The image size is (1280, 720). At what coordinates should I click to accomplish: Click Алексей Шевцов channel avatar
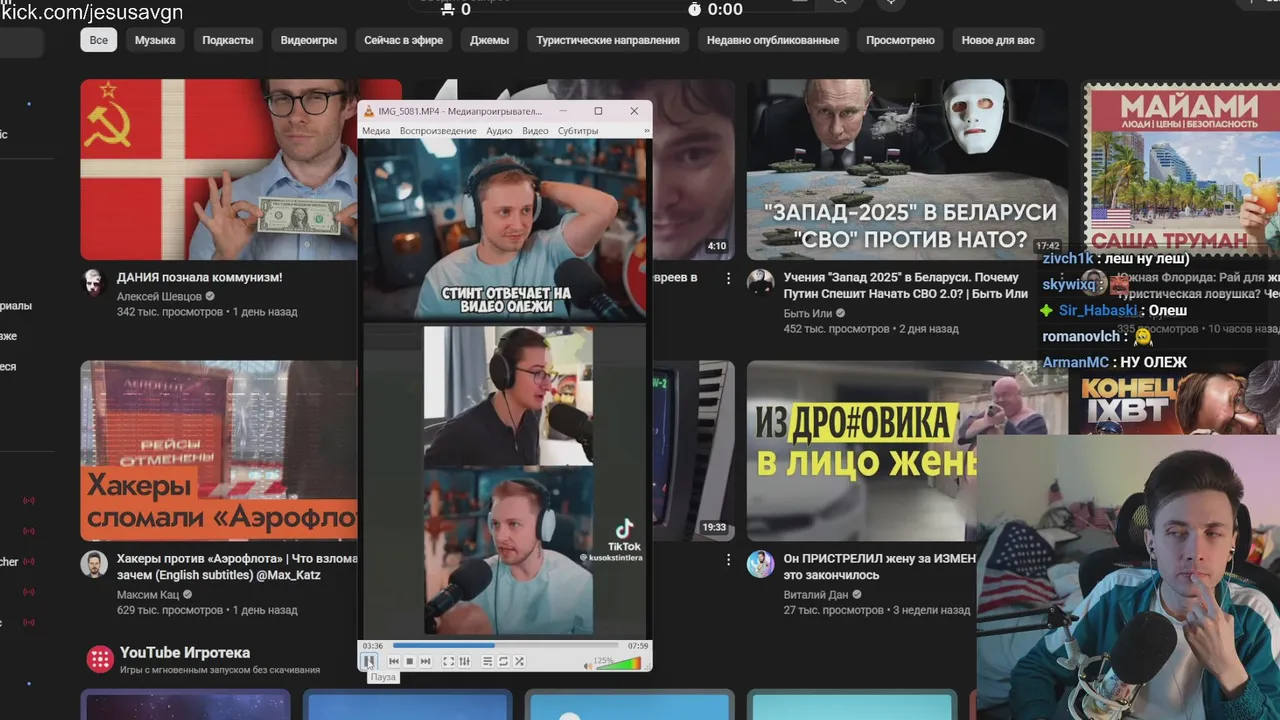tap(94, 282)
